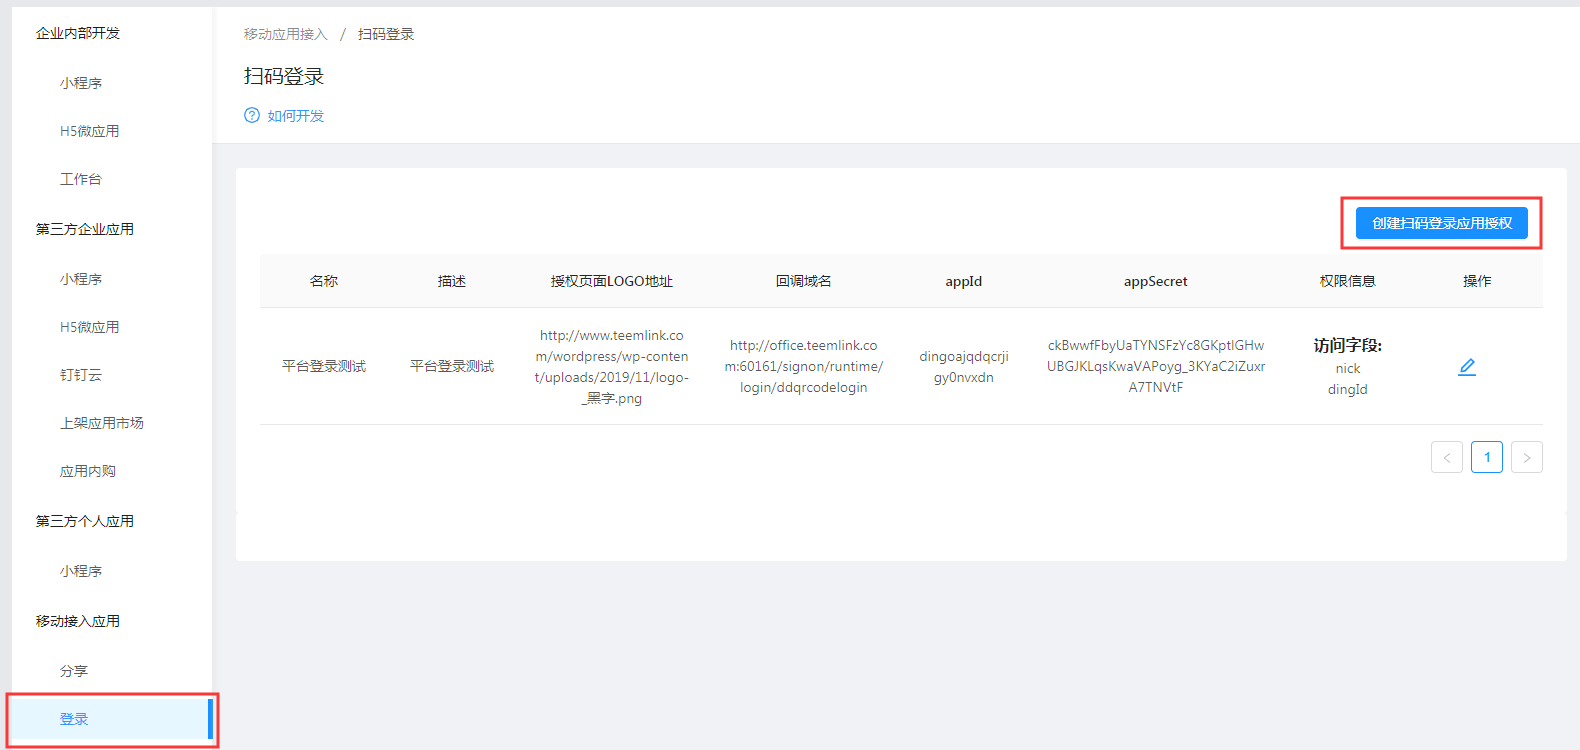Go to previous page with left arrow
Screen dimensions: 1580x750
[x=1446, y=457]
